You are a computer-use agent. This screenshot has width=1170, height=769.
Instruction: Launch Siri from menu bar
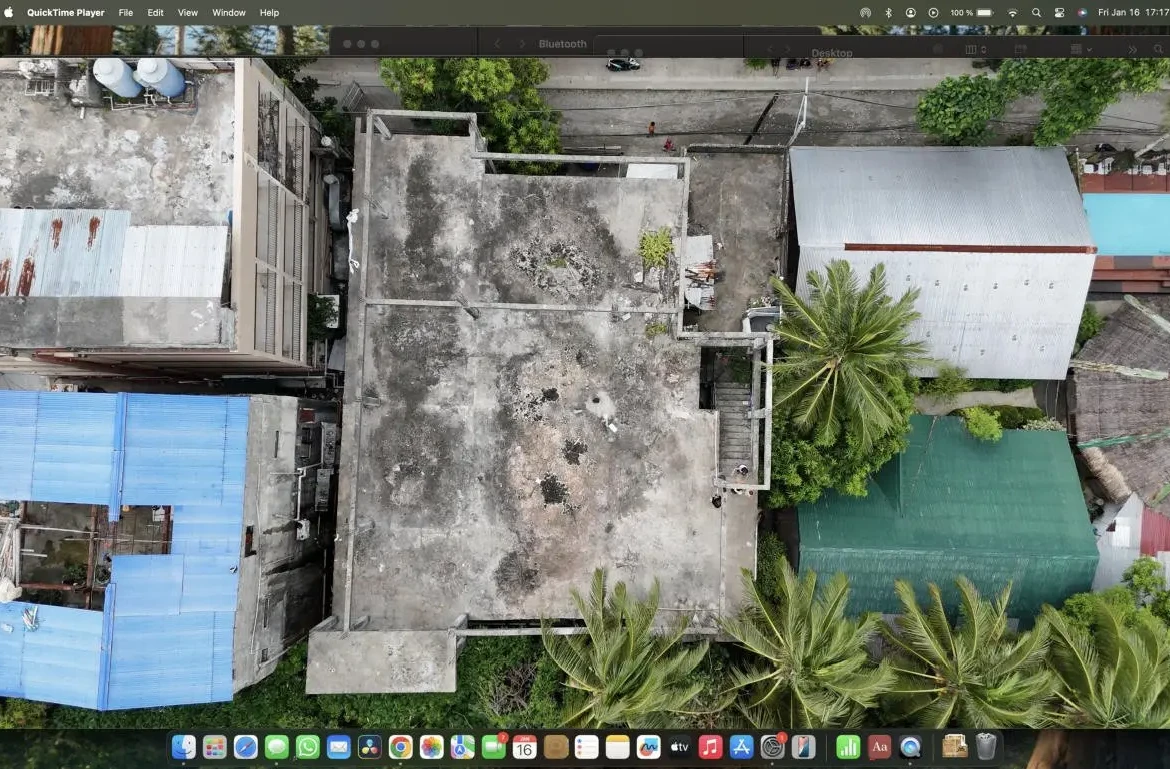1082,12
